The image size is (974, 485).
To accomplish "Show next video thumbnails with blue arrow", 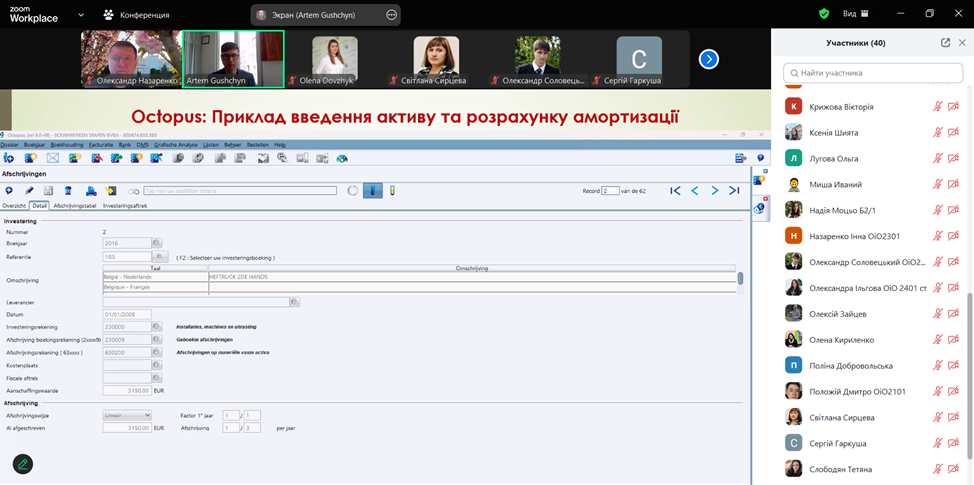I will (x=709, y=59).
